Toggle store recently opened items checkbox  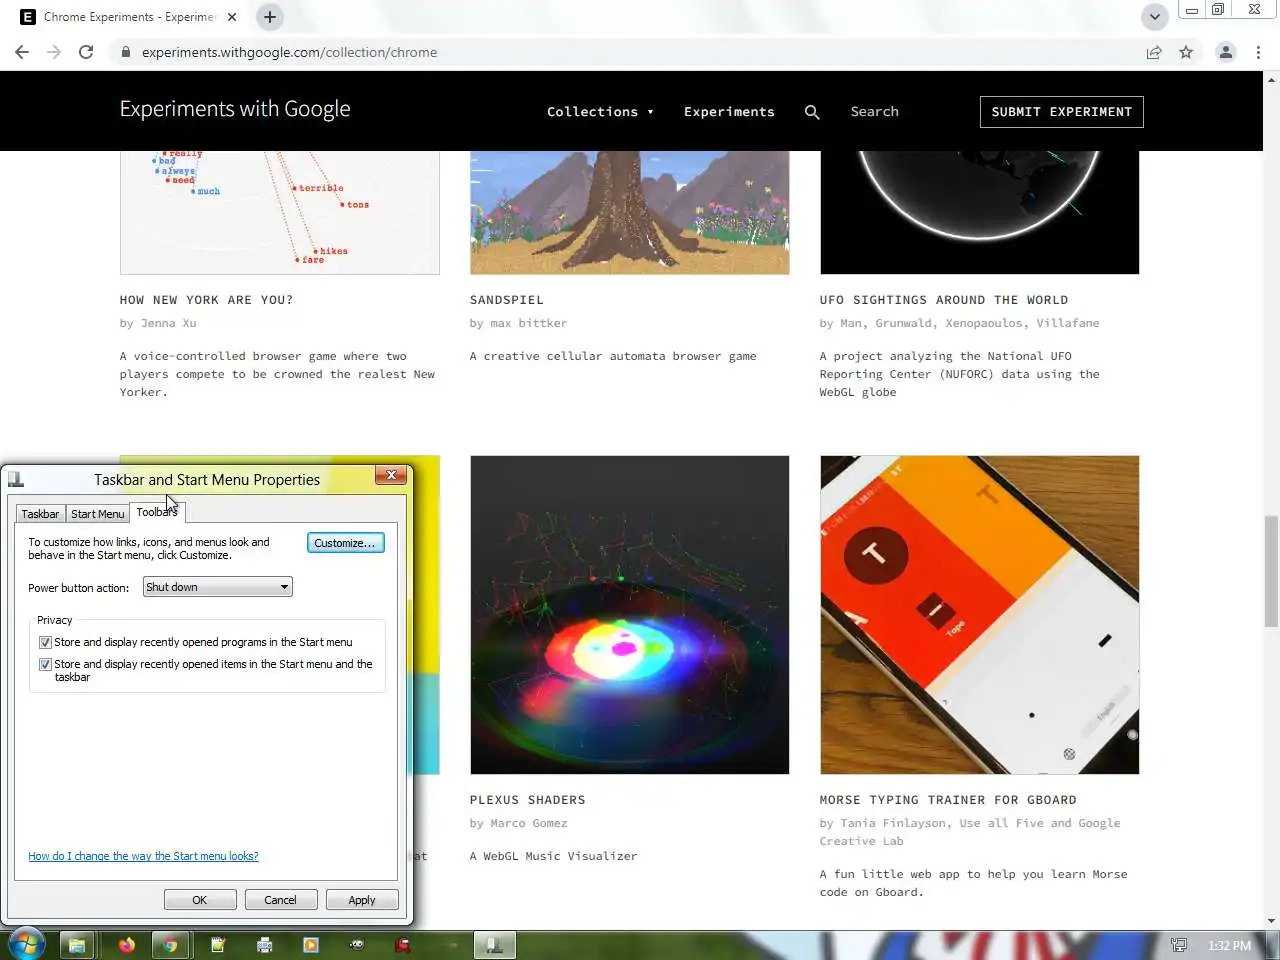(x=45, y=664)
